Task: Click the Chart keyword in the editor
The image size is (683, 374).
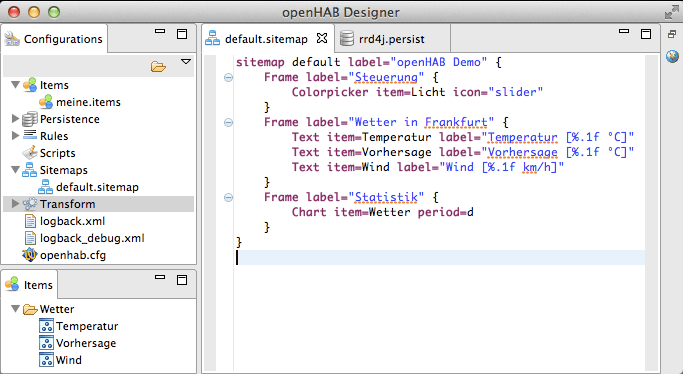Action: coord(309,212)
